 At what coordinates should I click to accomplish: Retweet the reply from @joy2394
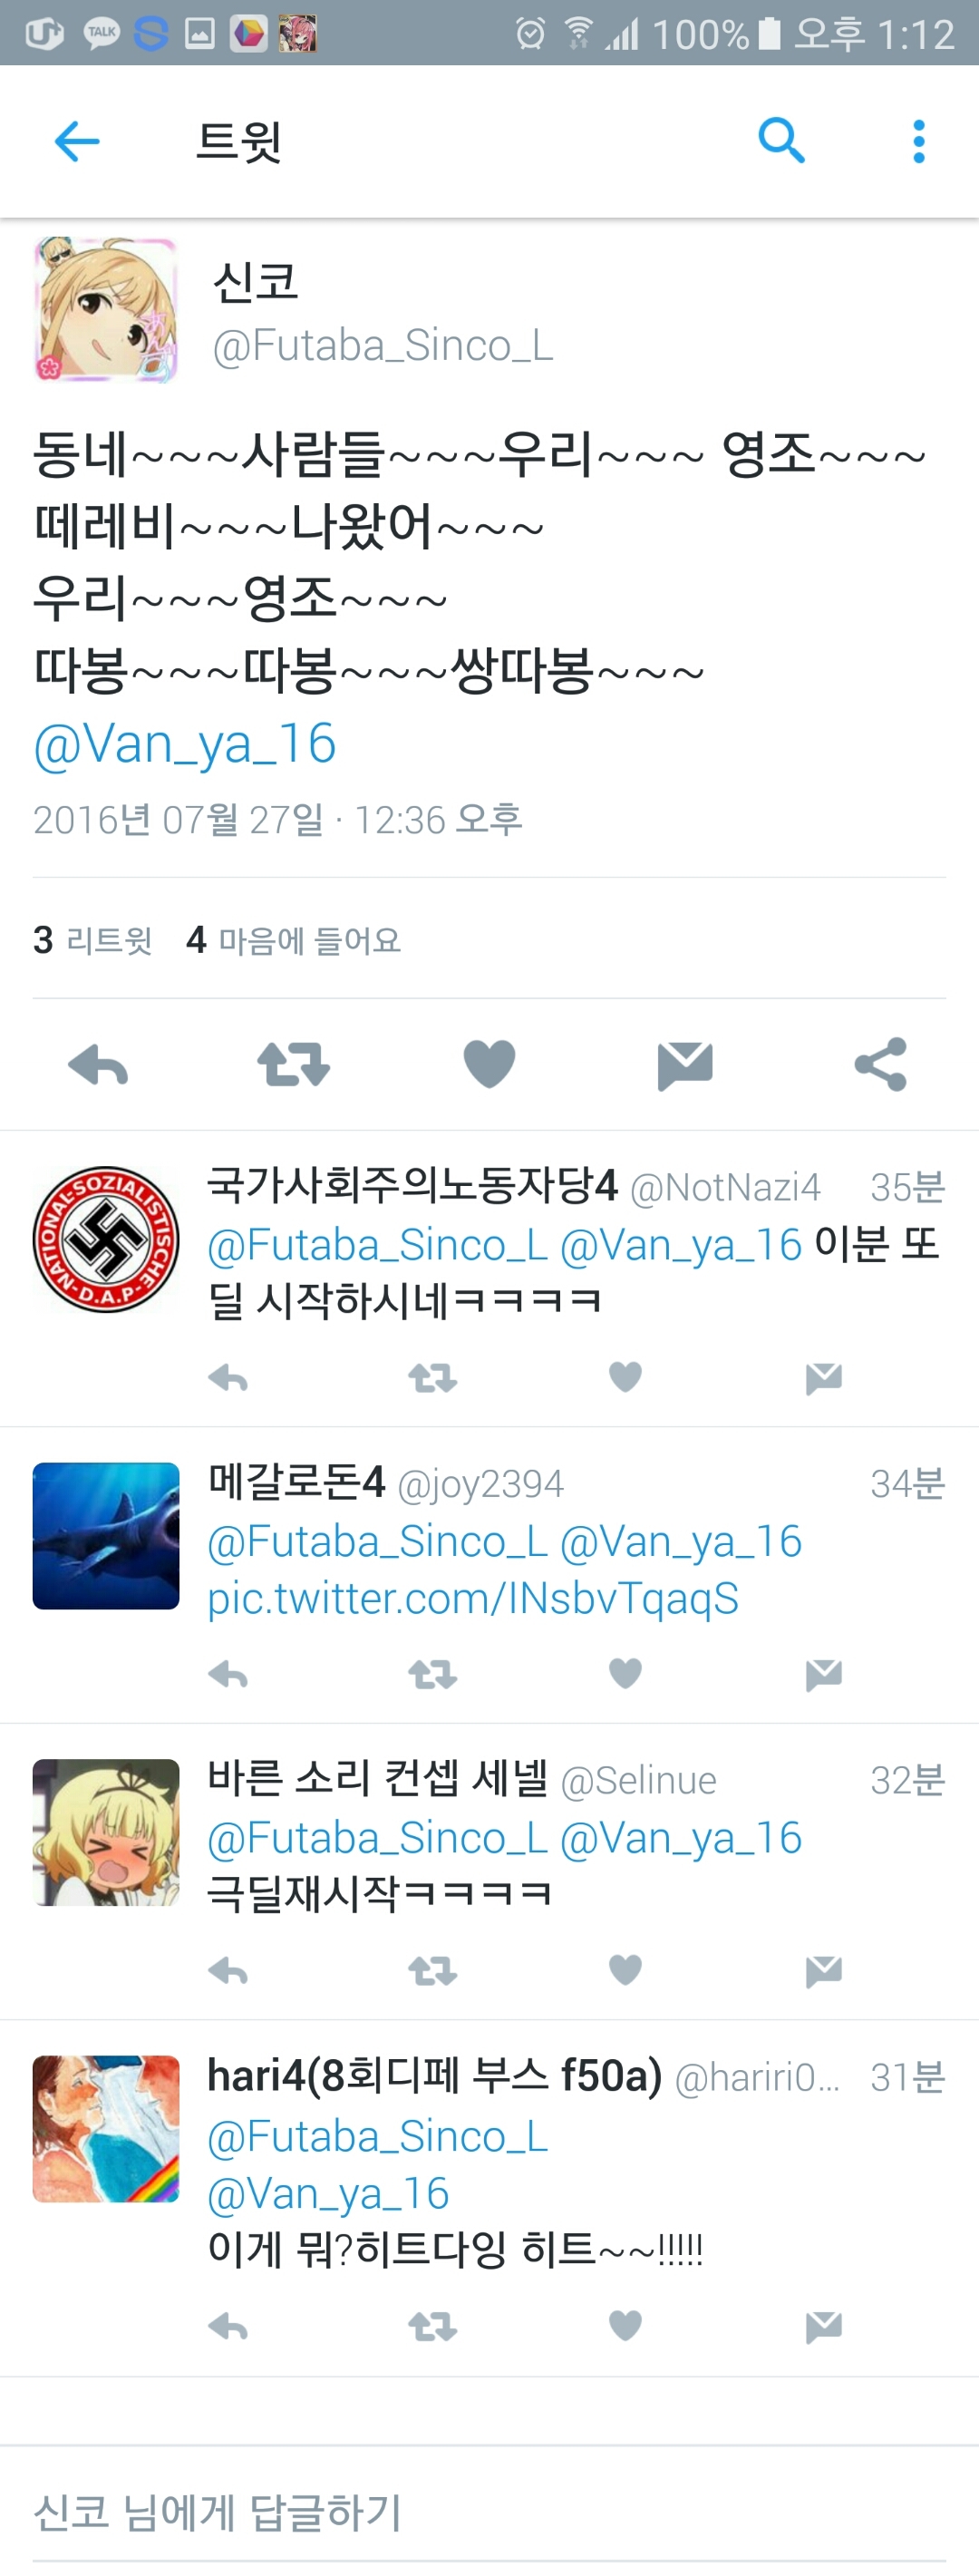coord(432,1674)
